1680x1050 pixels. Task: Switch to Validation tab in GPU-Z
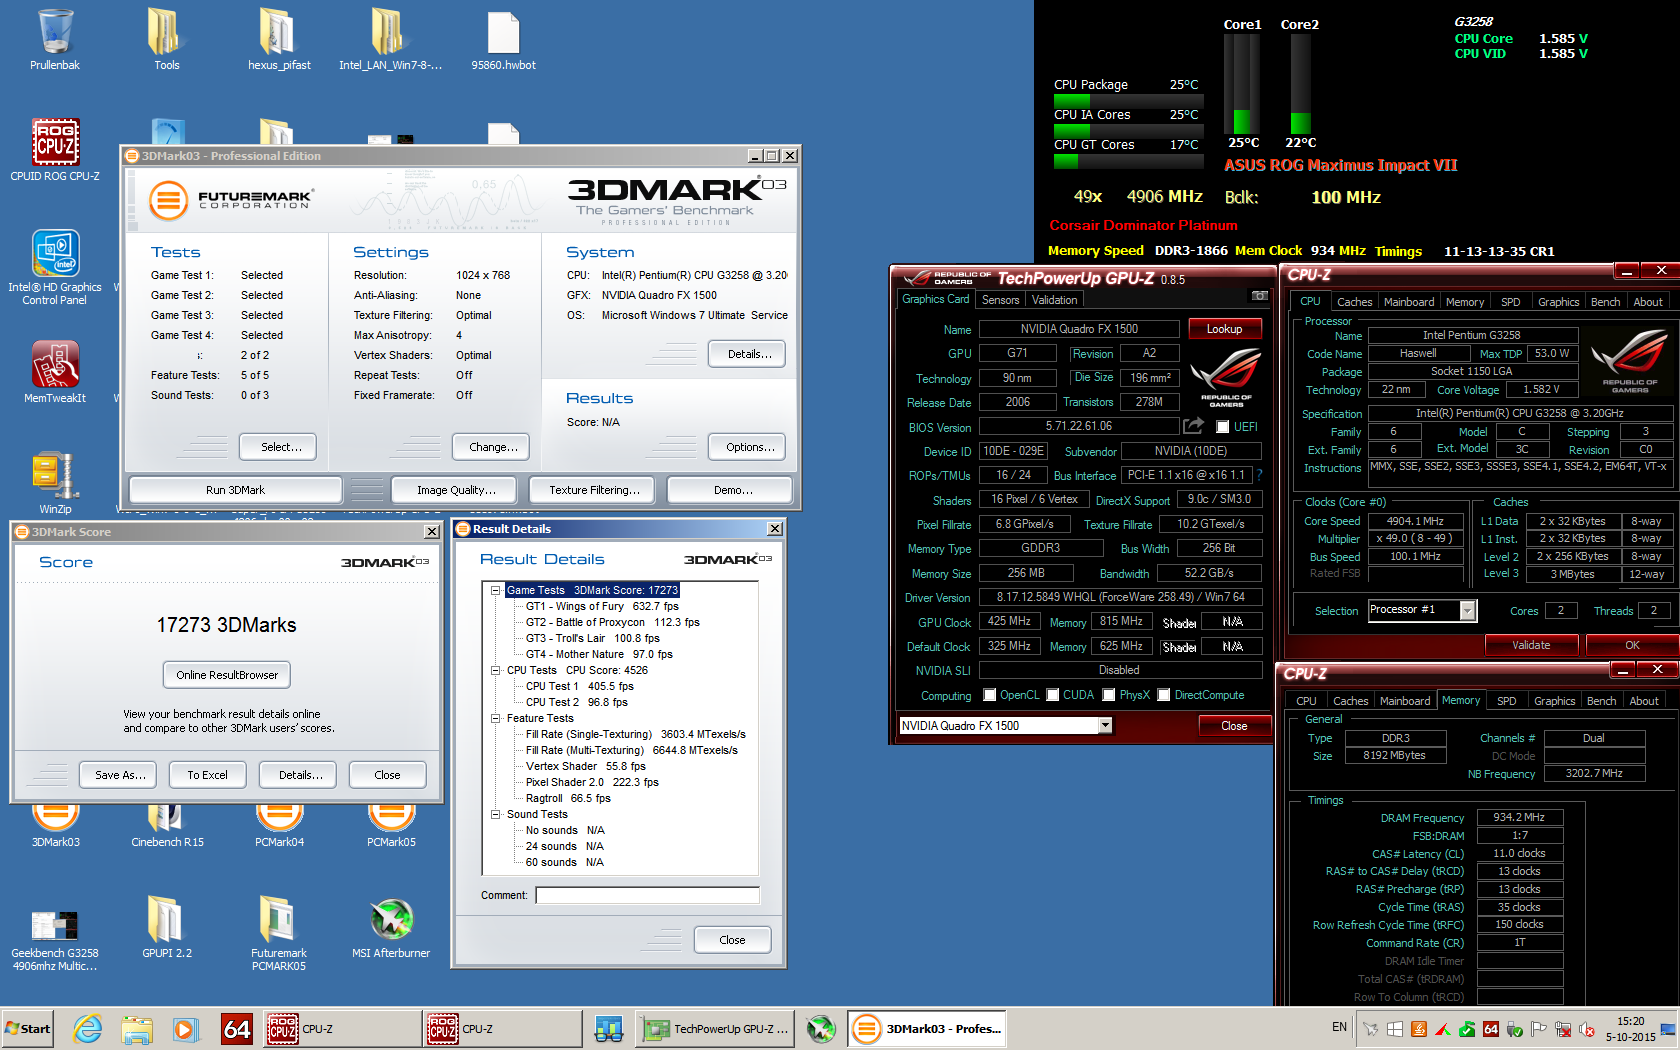click(x=1054, y=300)
